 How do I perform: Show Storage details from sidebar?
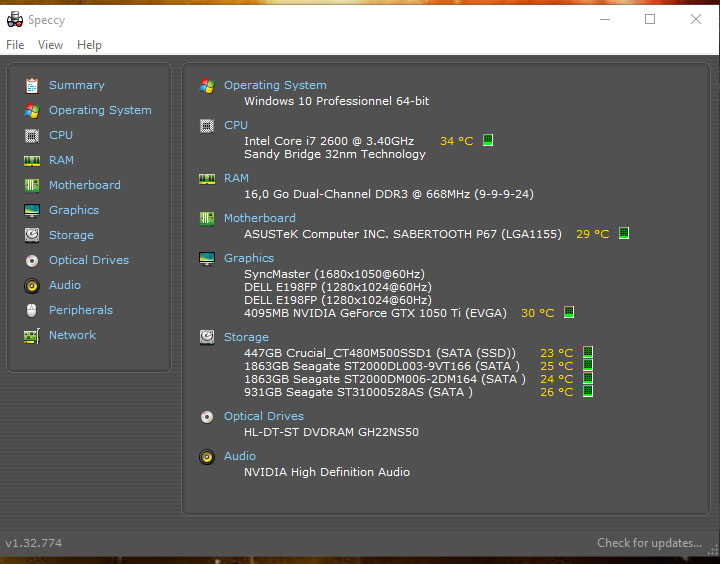(71, 235)
